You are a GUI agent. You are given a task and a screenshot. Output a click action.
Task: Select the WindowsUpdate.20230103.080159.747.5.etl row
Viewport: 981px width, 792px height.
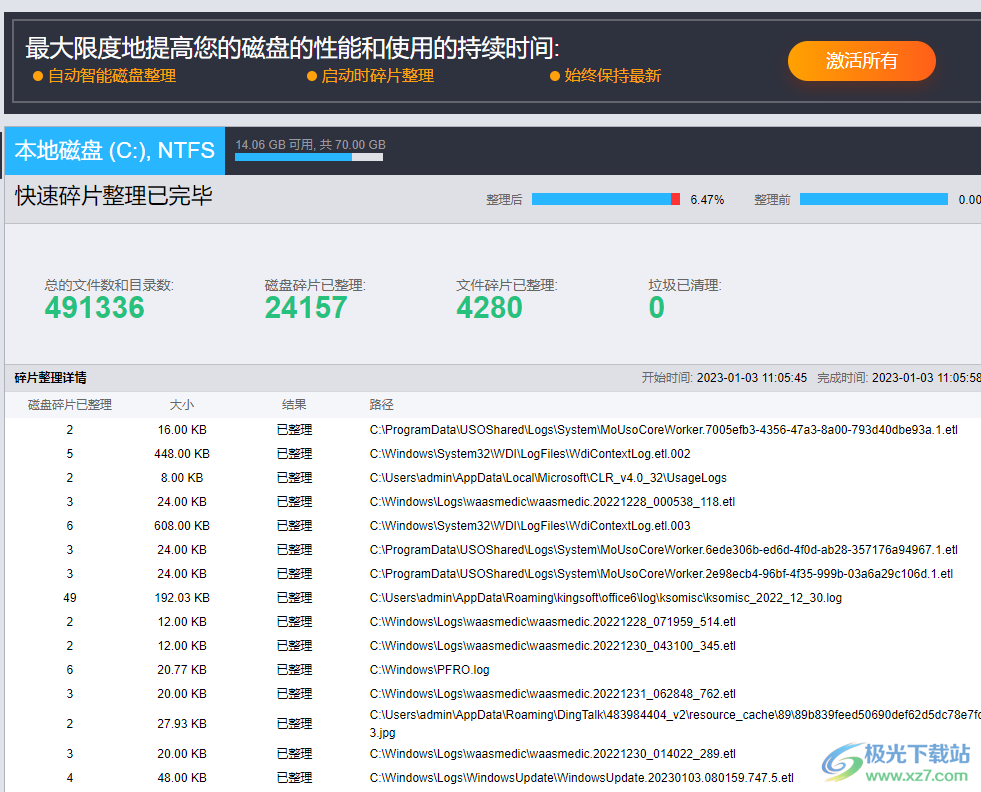(x=493, y=778)
